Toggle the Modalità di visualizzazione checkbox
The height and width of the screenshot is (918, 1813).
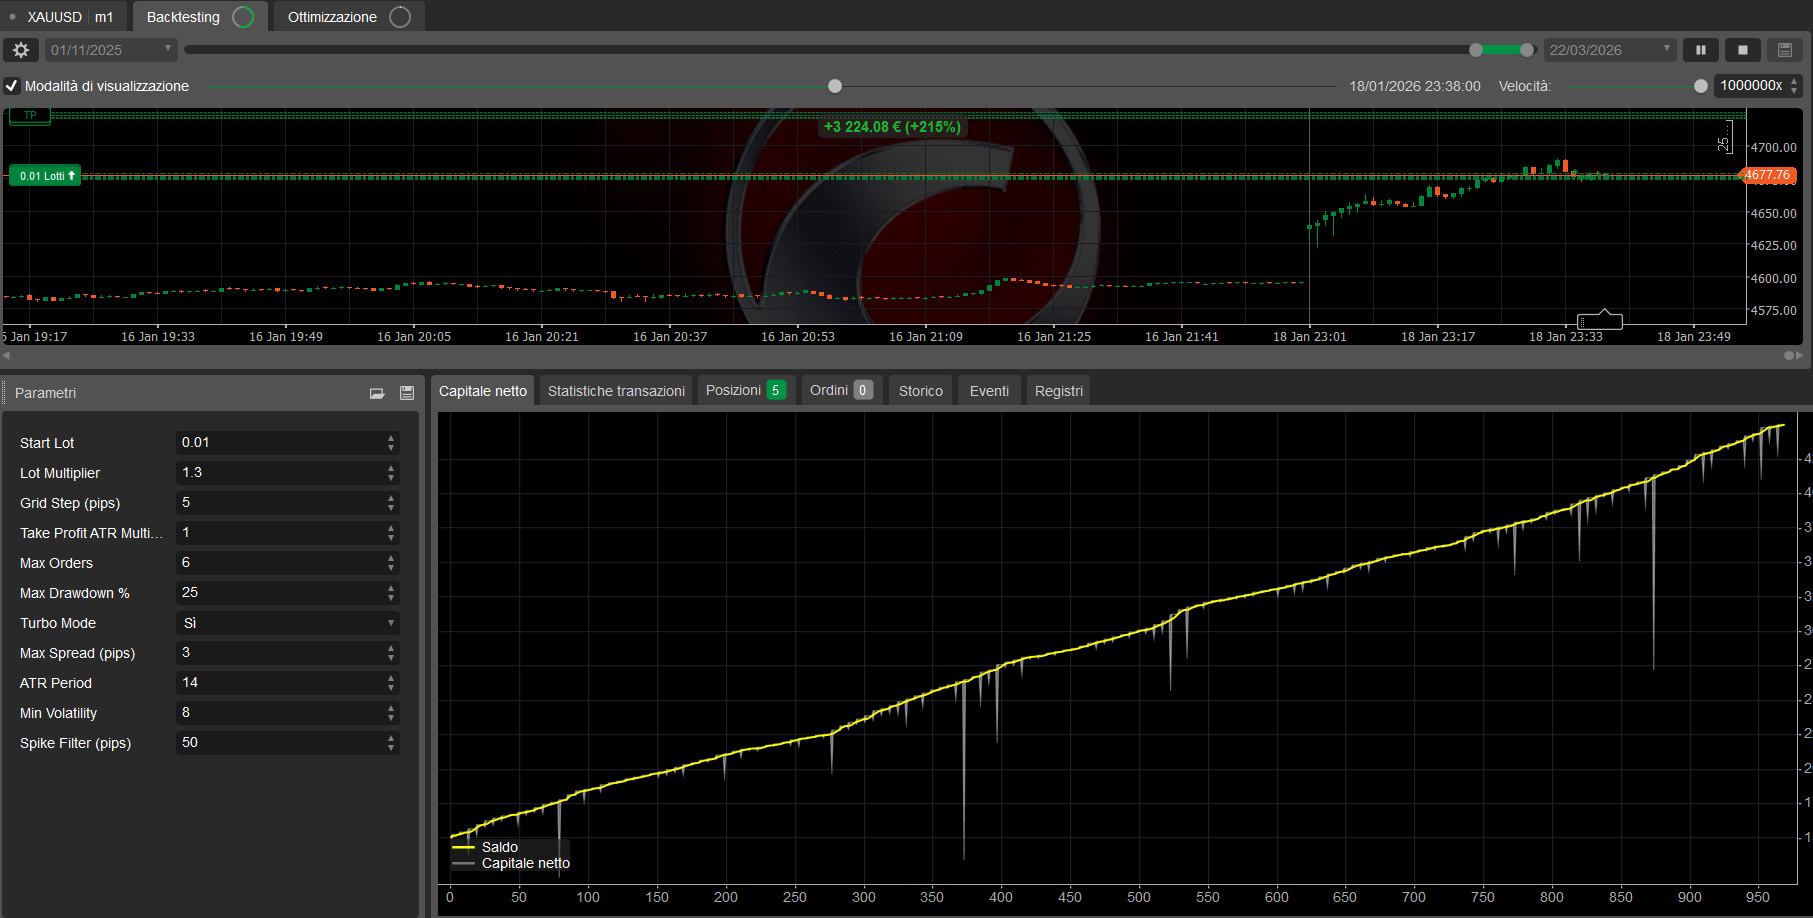(x=11, y=86)
